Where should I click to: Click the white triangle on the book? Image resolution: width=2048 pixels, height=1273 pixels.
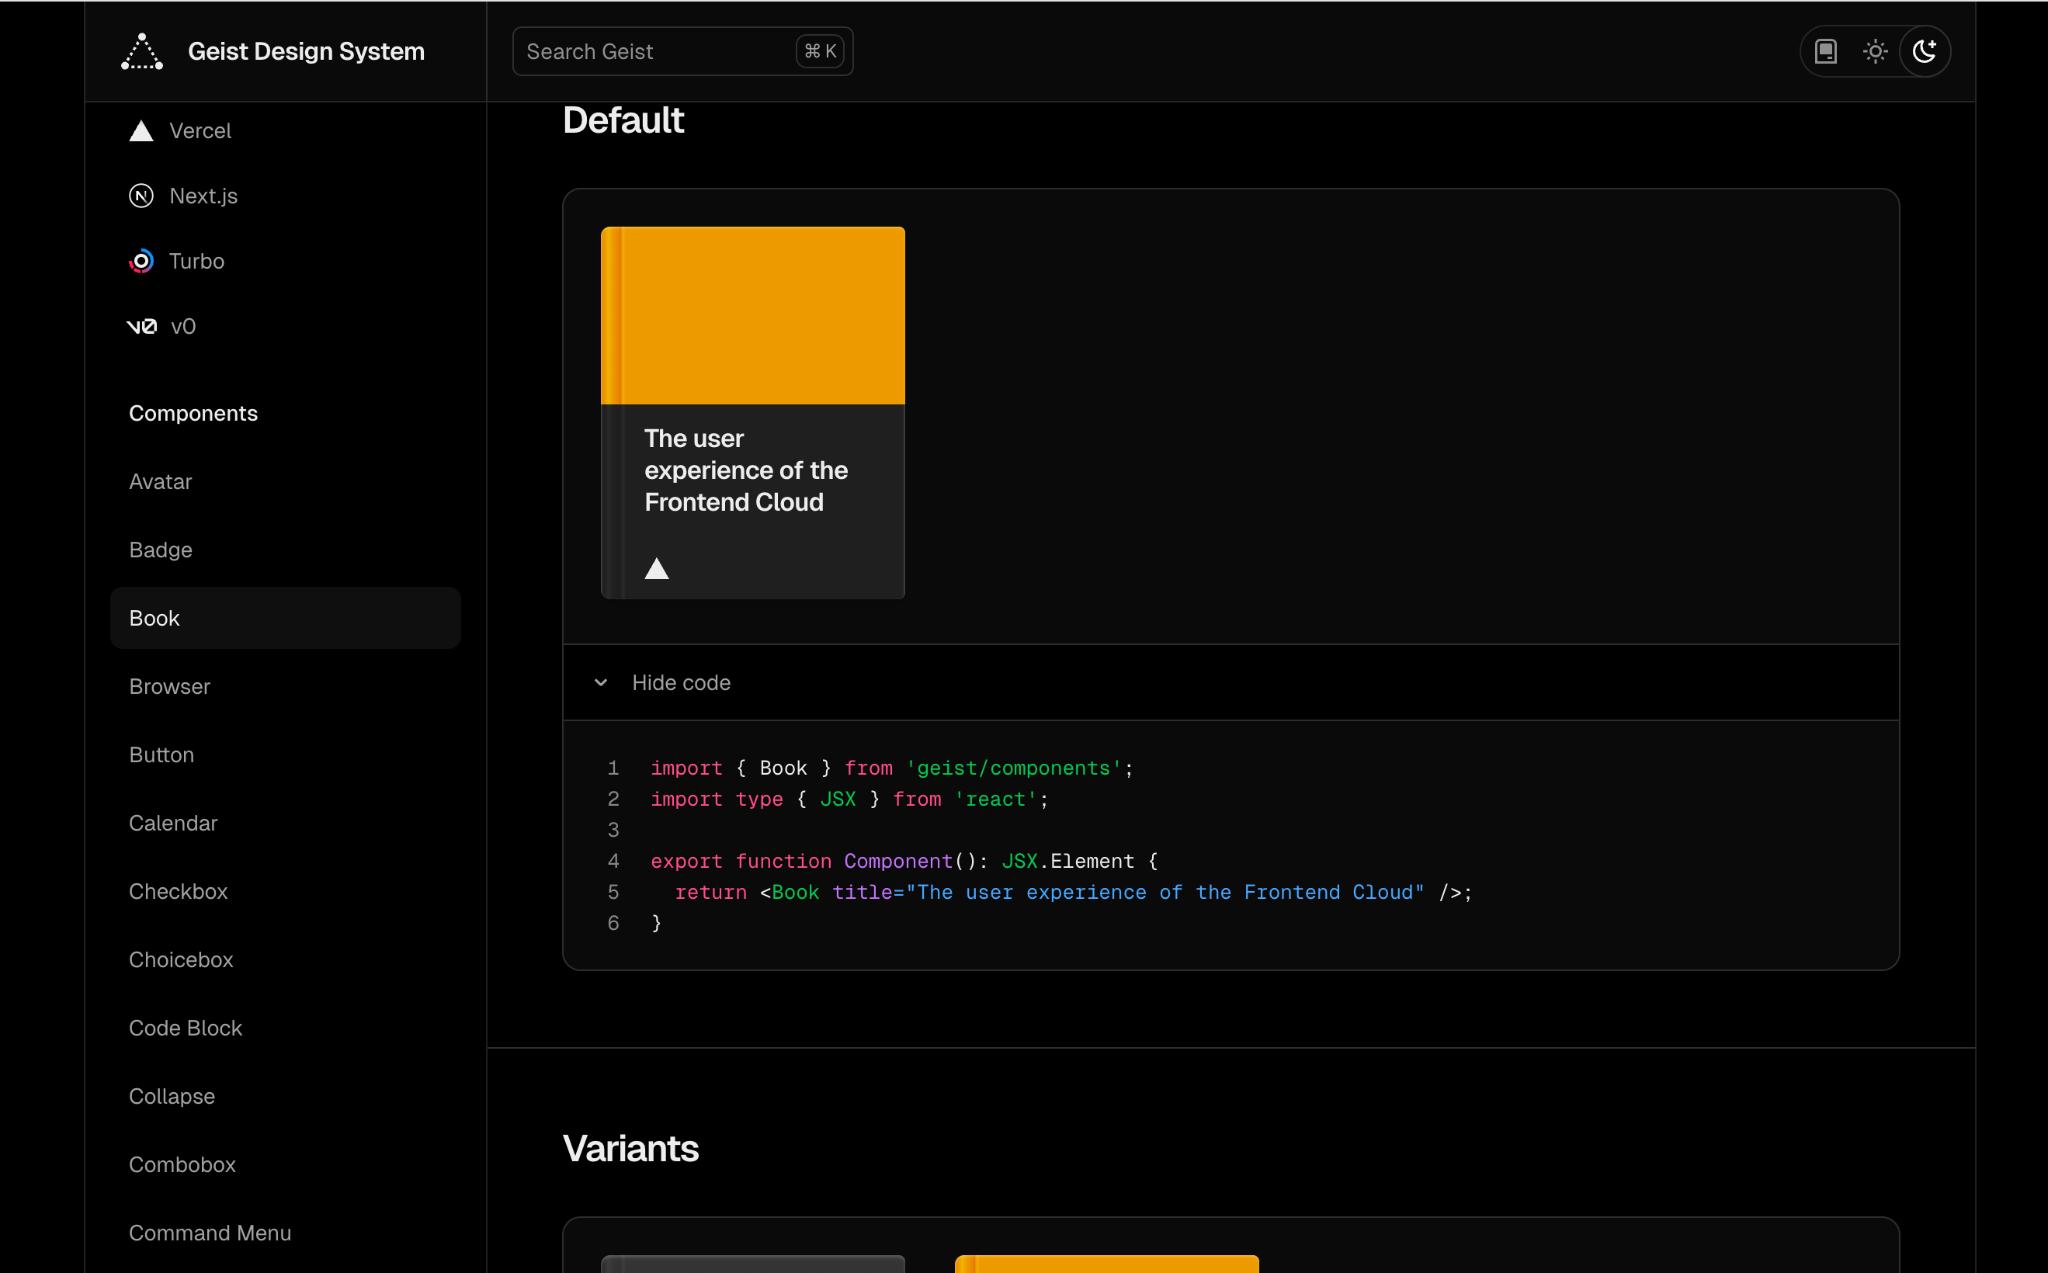point(657,569)
